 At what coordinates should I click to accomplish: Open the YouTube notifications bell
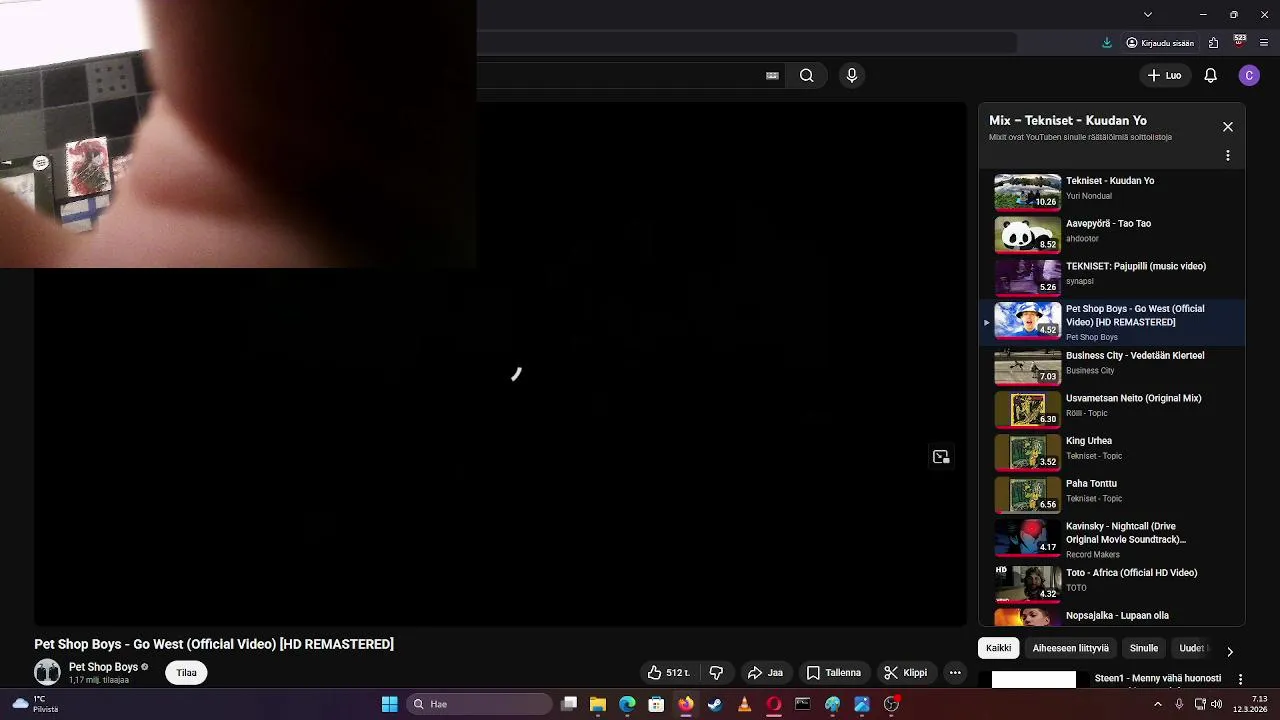pos(1210,75)
